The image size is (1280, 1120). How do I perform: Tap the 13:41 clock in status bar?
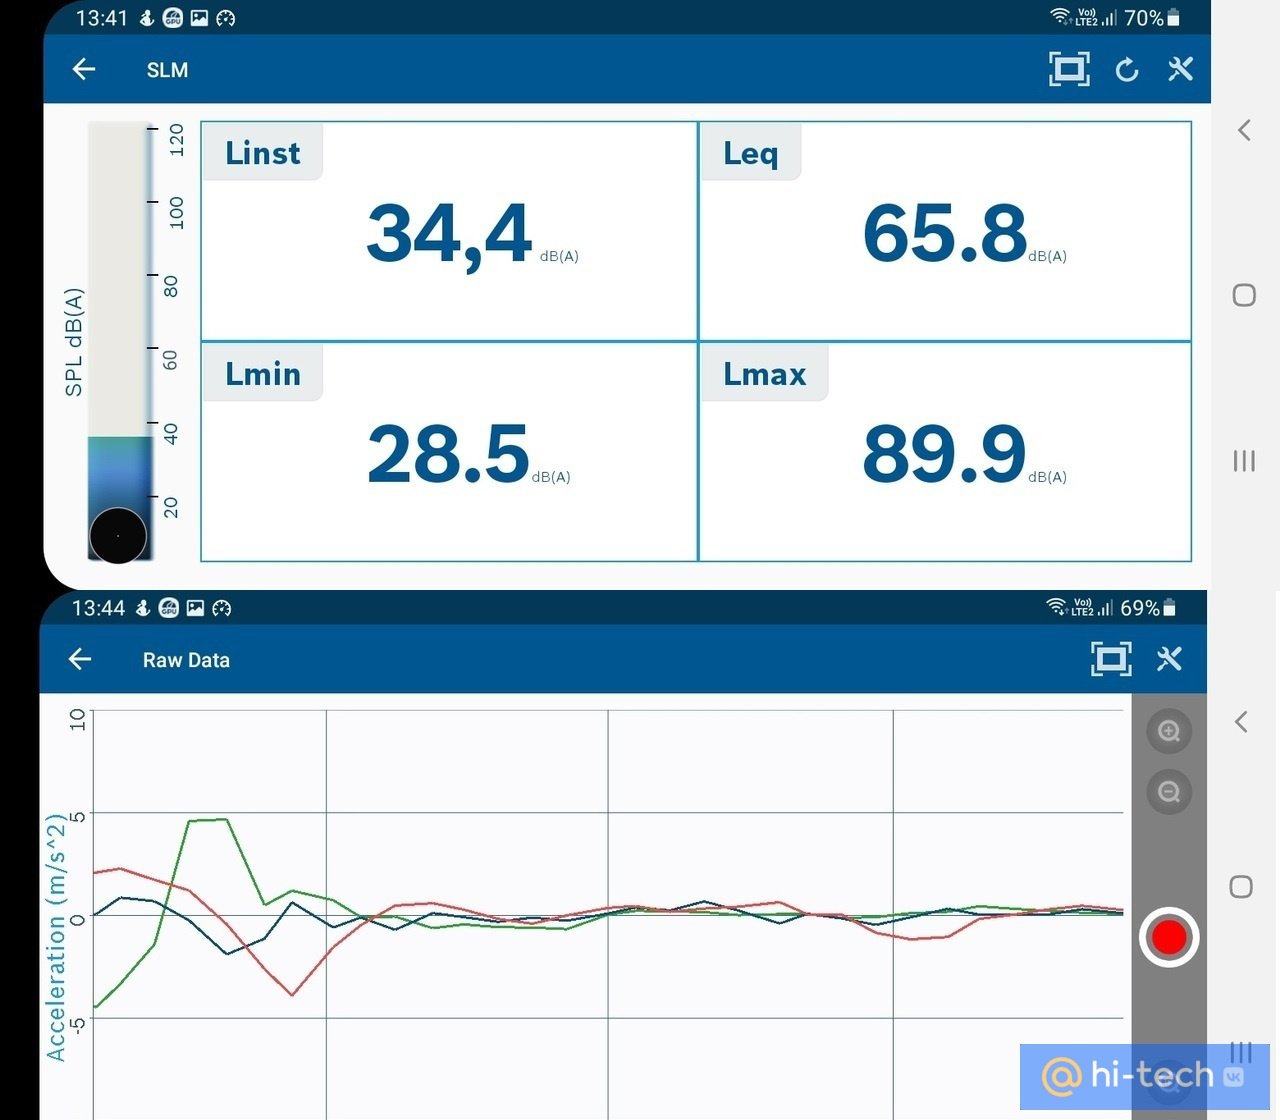pos(102,18)
